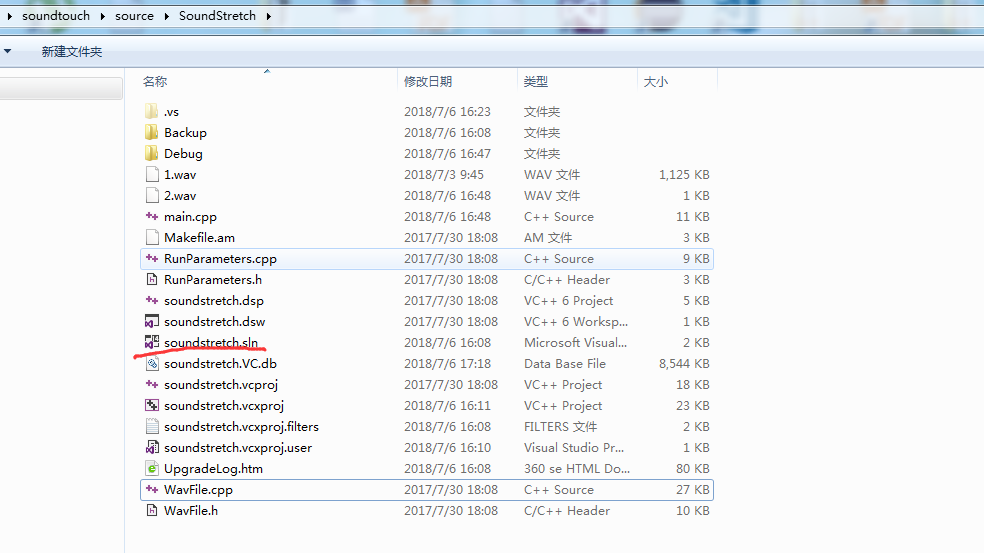Select the 1.wav file icon

tap(152, 174)
